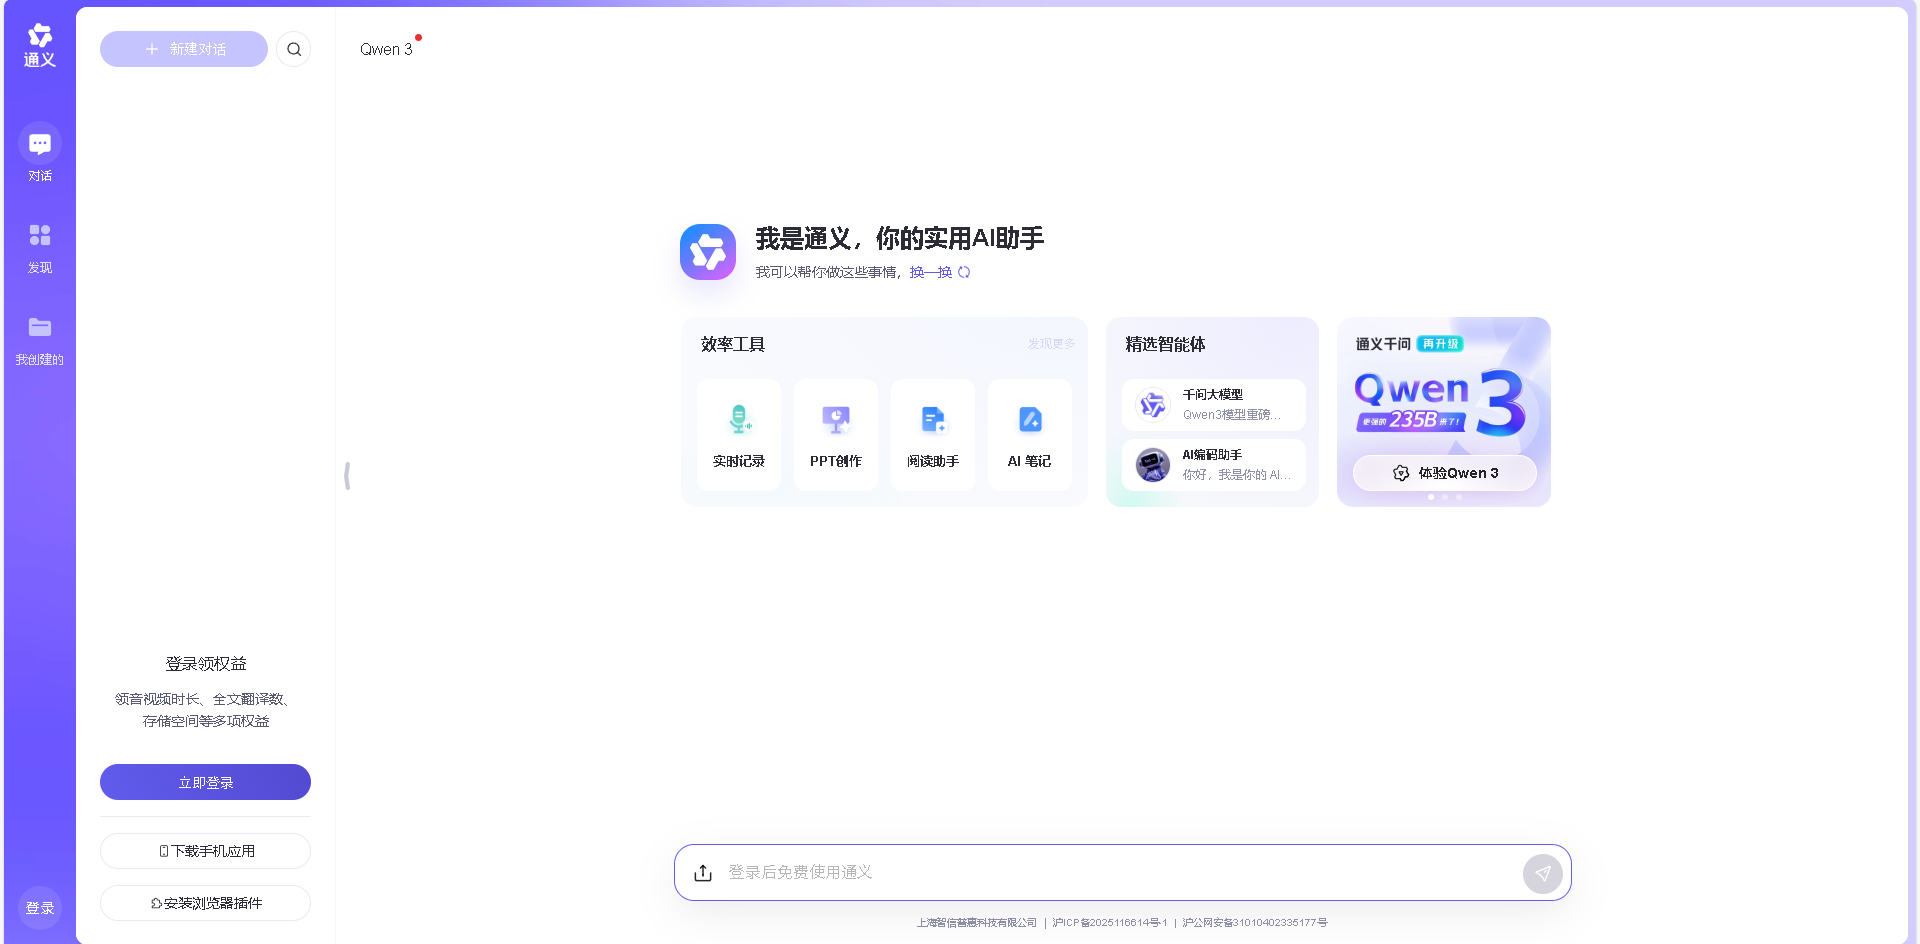Open the Qwen 3 model selector

[x=388, y=49]
